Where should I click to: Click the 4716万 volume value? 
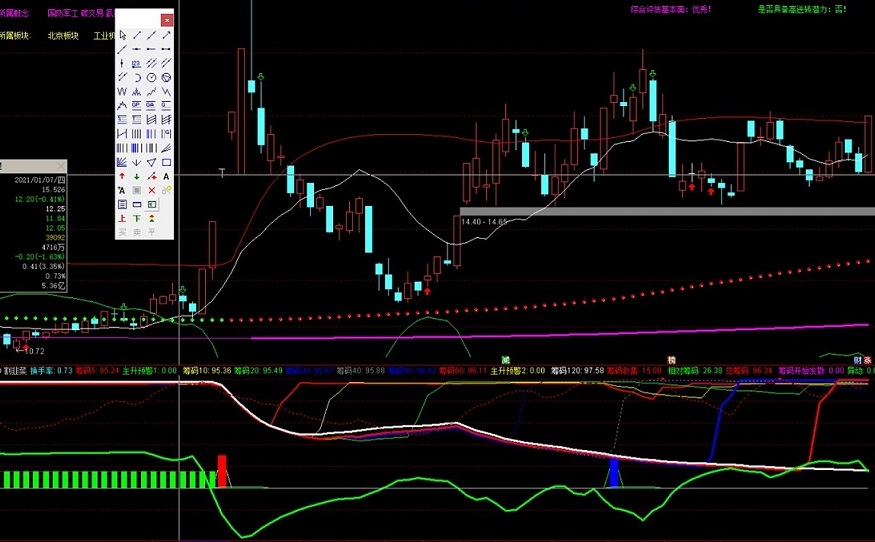(x=54, y=247)
